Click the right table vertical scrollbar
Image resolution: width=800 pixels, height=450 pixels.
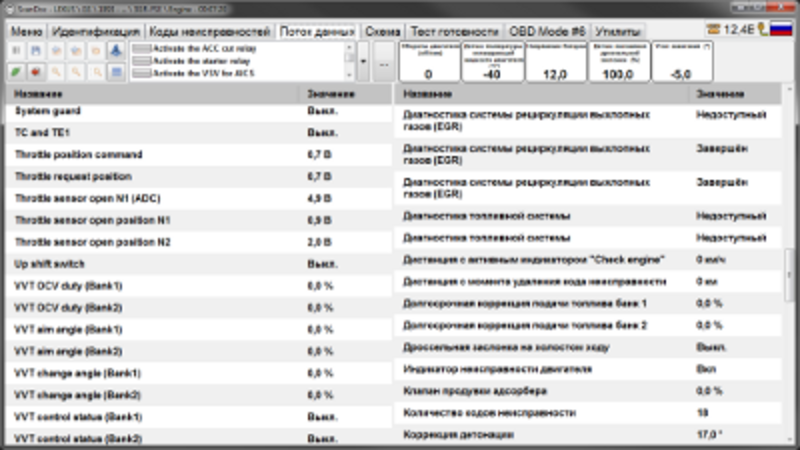791,270
